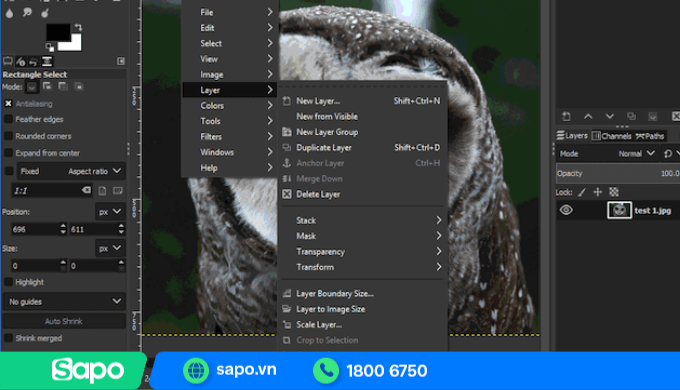Set mode to Subtract from selection
The height and width of the screenshot is (390, 680).
click(x=63, y=86)
